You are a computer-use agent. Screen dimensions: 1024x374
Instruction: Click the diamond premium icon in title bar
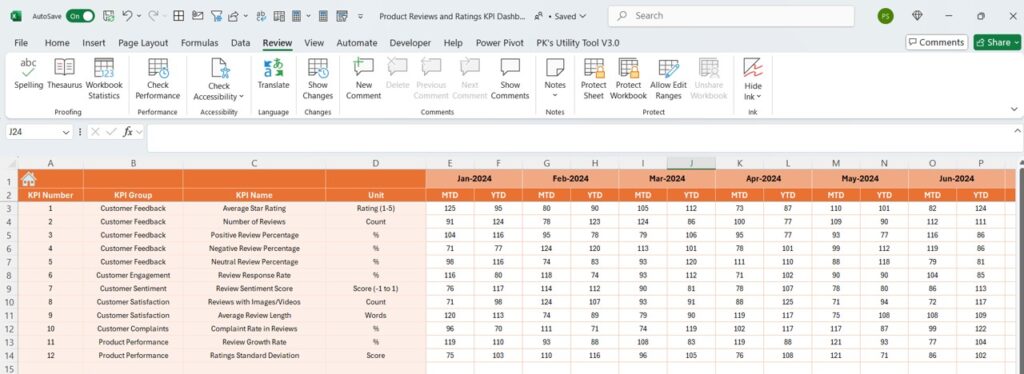pos(918,16)
